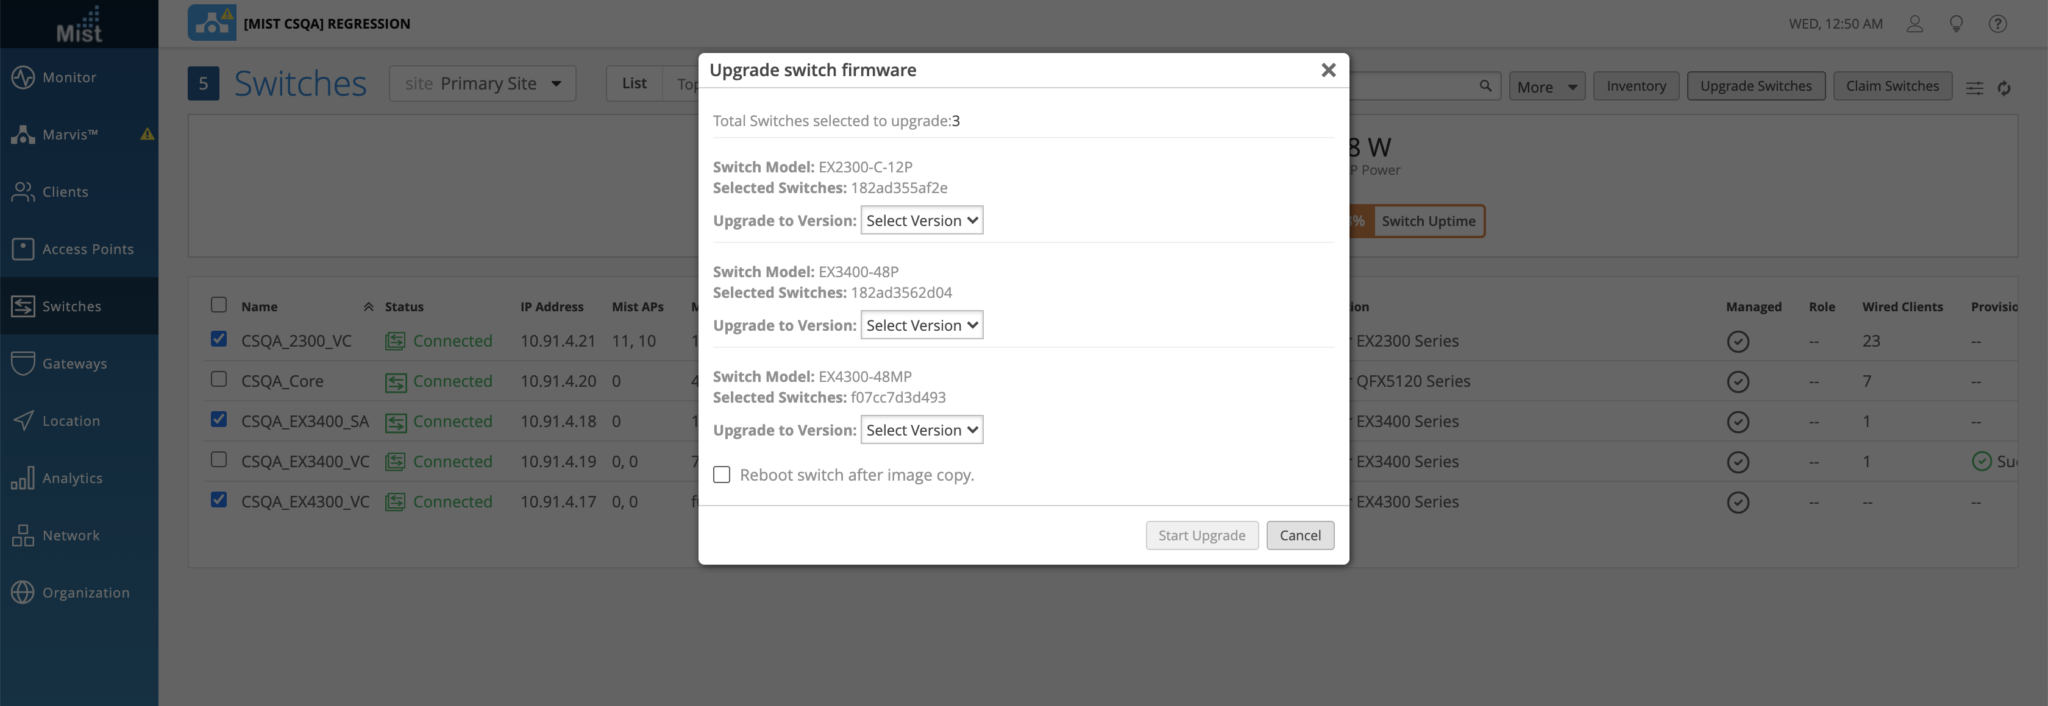Uncheck the CSQA_2300_VC row checkbox
Screen dimensions: 2048x706
point(218,340)
